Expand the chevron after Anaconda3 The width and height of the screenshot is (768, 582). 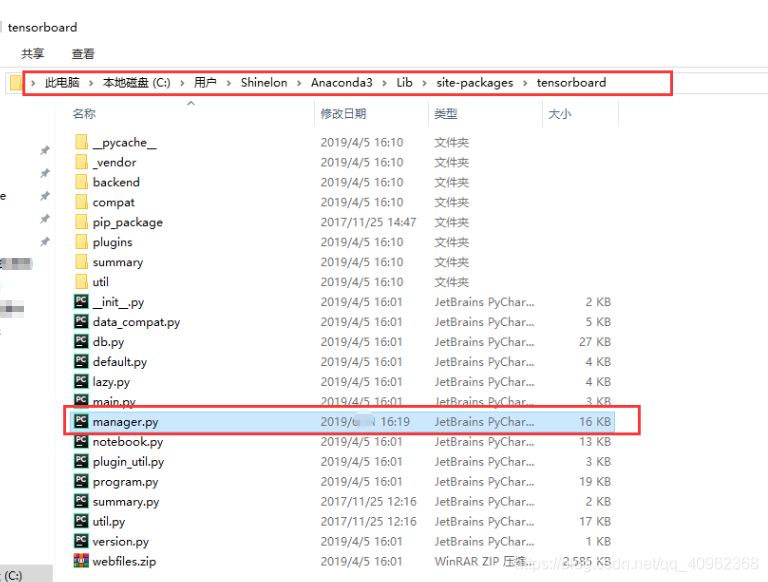(384, 83)
